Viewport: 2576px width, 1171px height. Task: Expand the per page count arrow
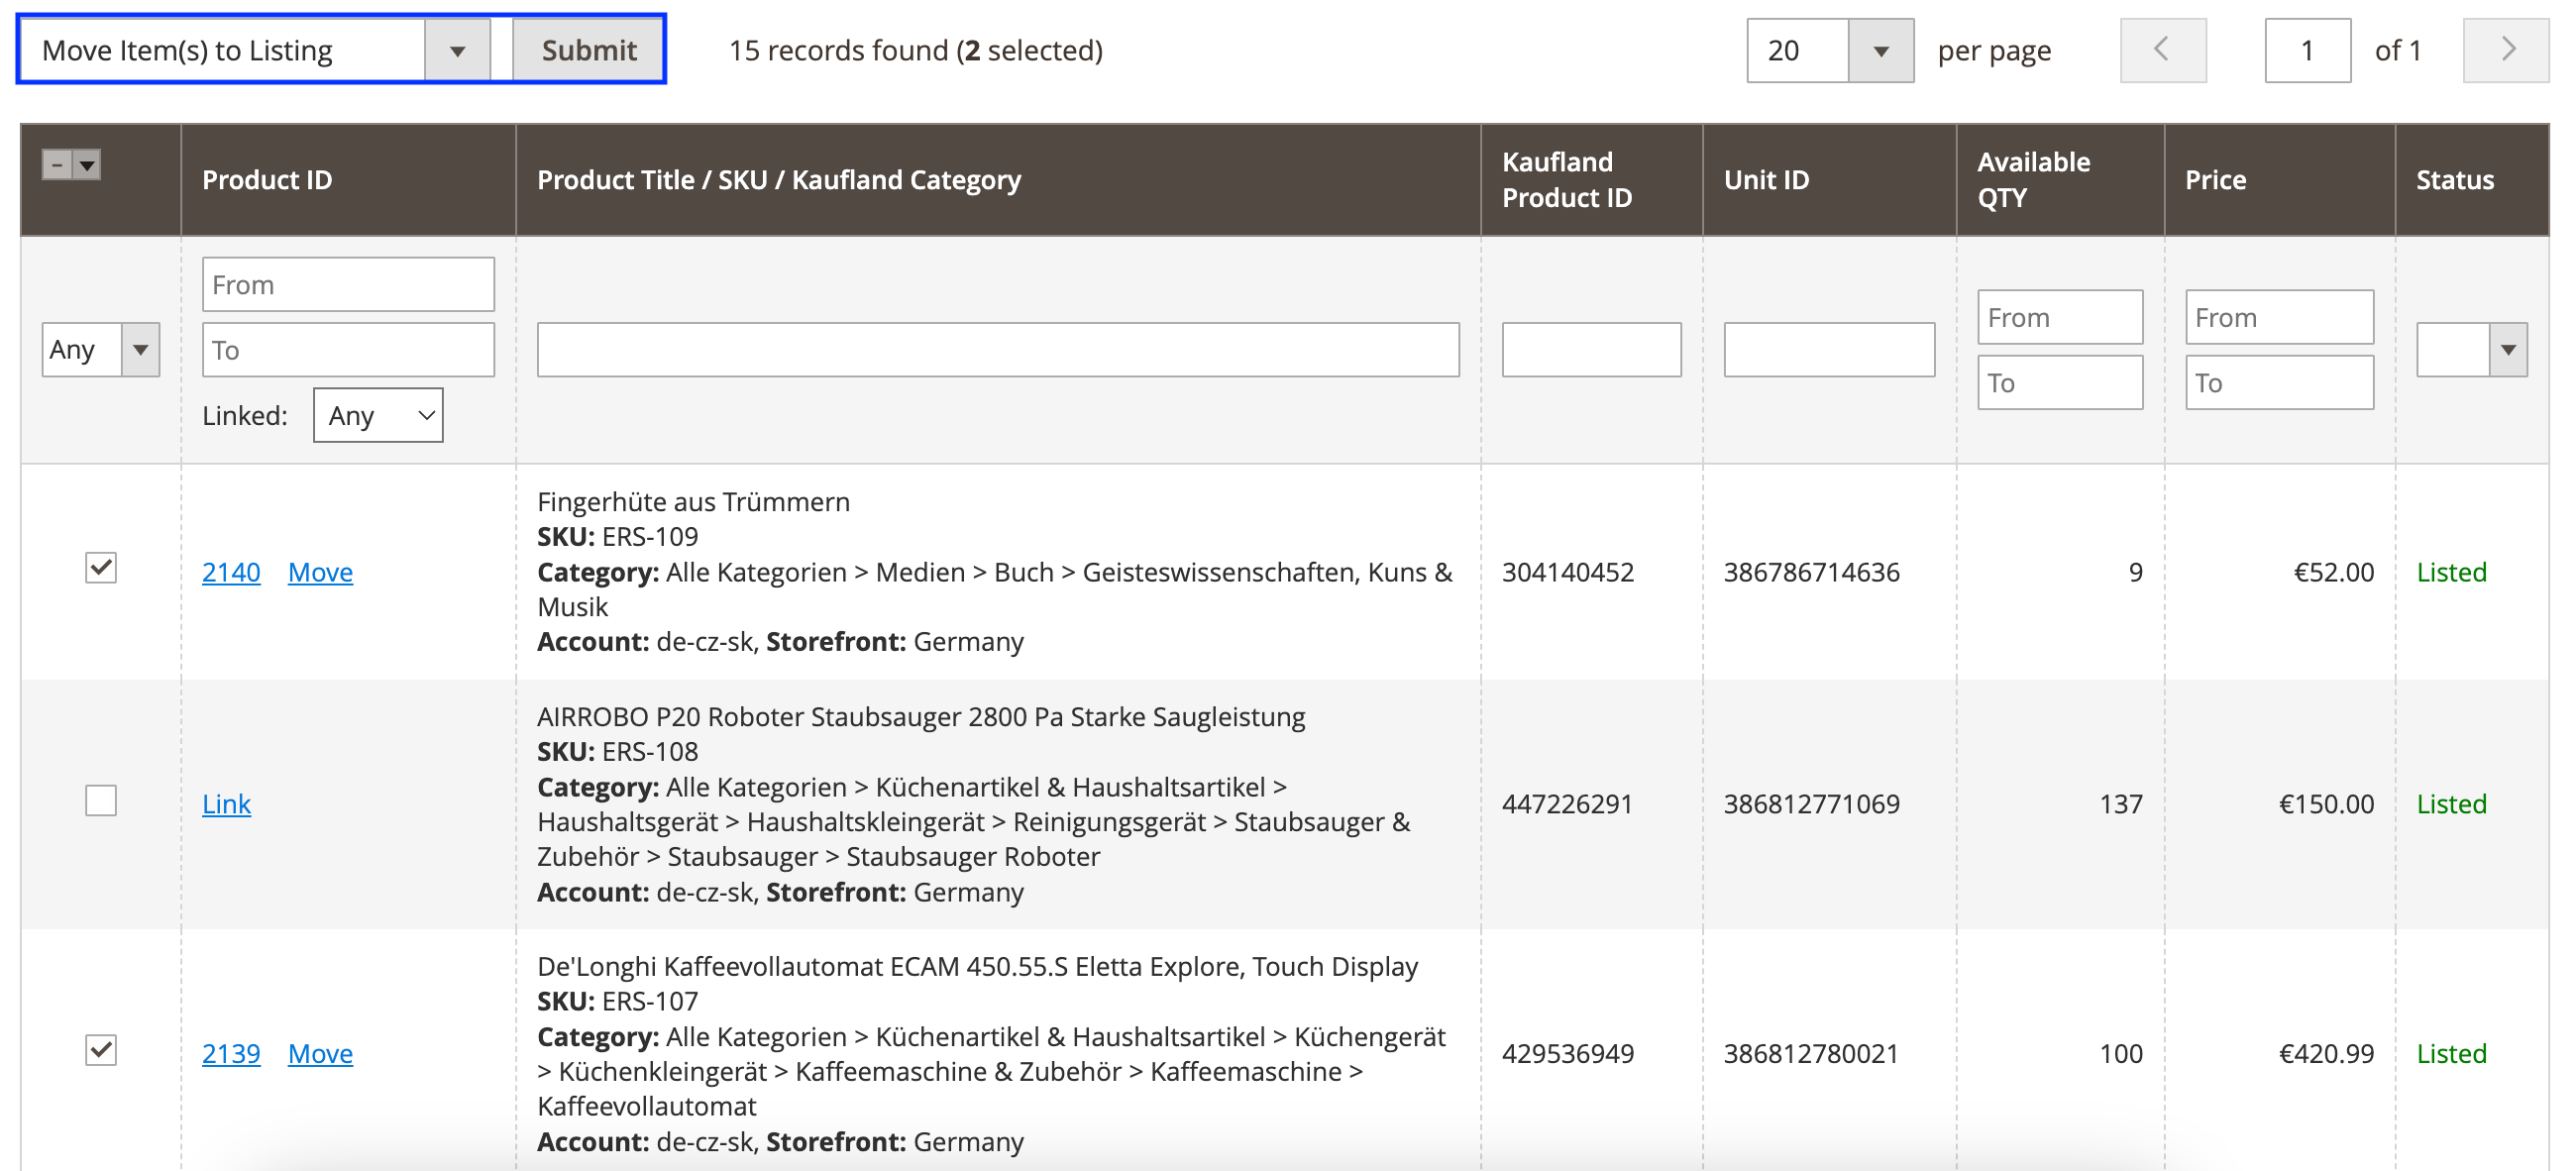tap(1880, 50)
